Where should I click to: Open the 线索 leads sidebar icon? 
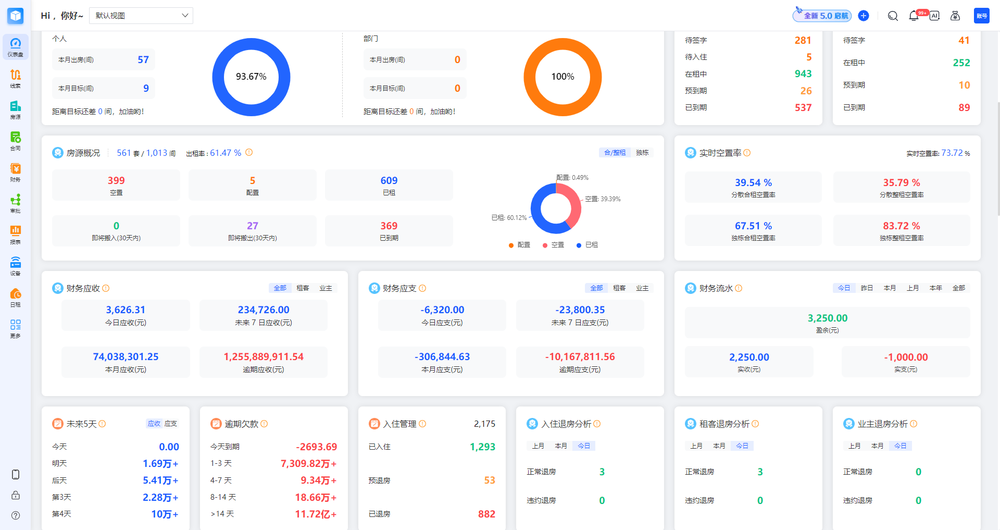(x=15, y=78)
